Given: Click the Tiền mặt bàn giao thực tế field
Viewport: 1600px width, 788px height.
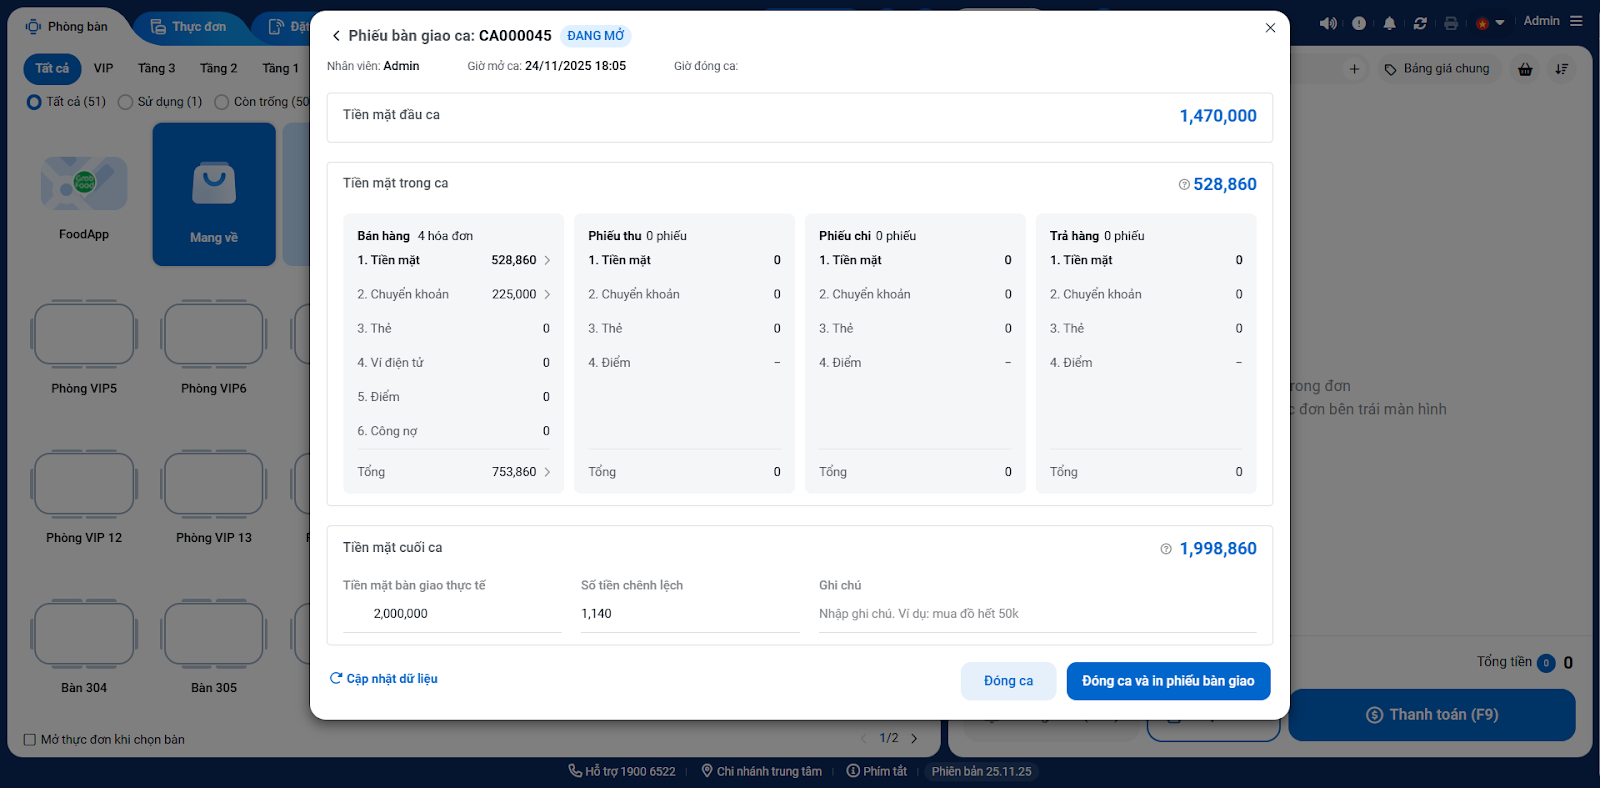Looking at the screenshot, I should tap(452, 614).
